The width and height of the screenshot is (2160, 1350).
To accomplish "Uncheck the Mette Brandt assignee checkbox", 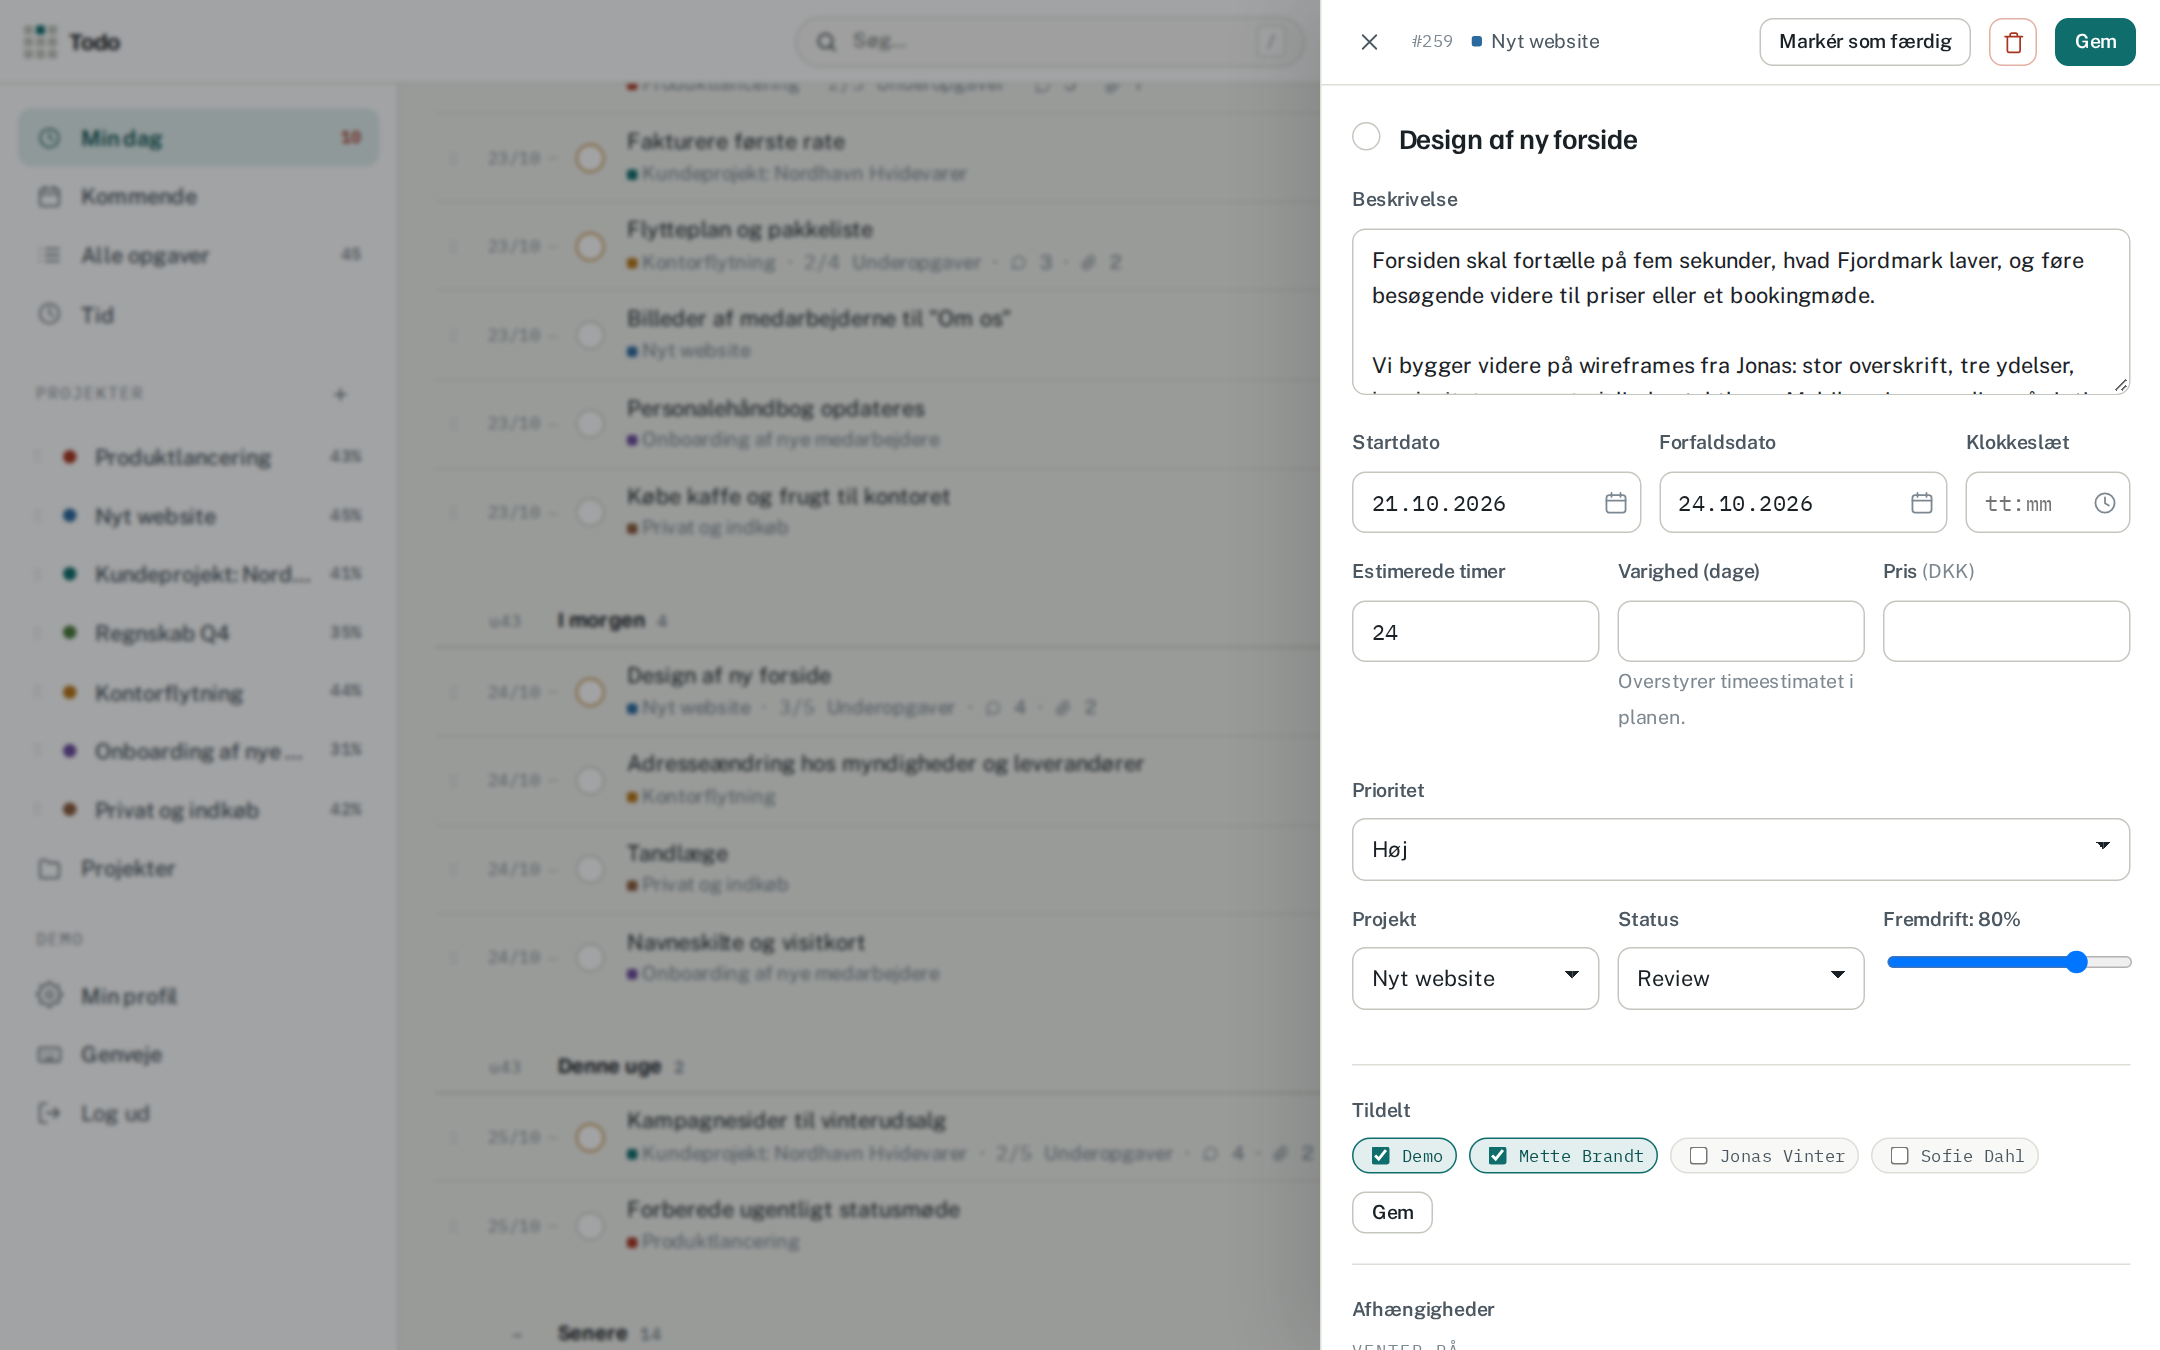I will pyautogui.click(x=1498, y=1156).
